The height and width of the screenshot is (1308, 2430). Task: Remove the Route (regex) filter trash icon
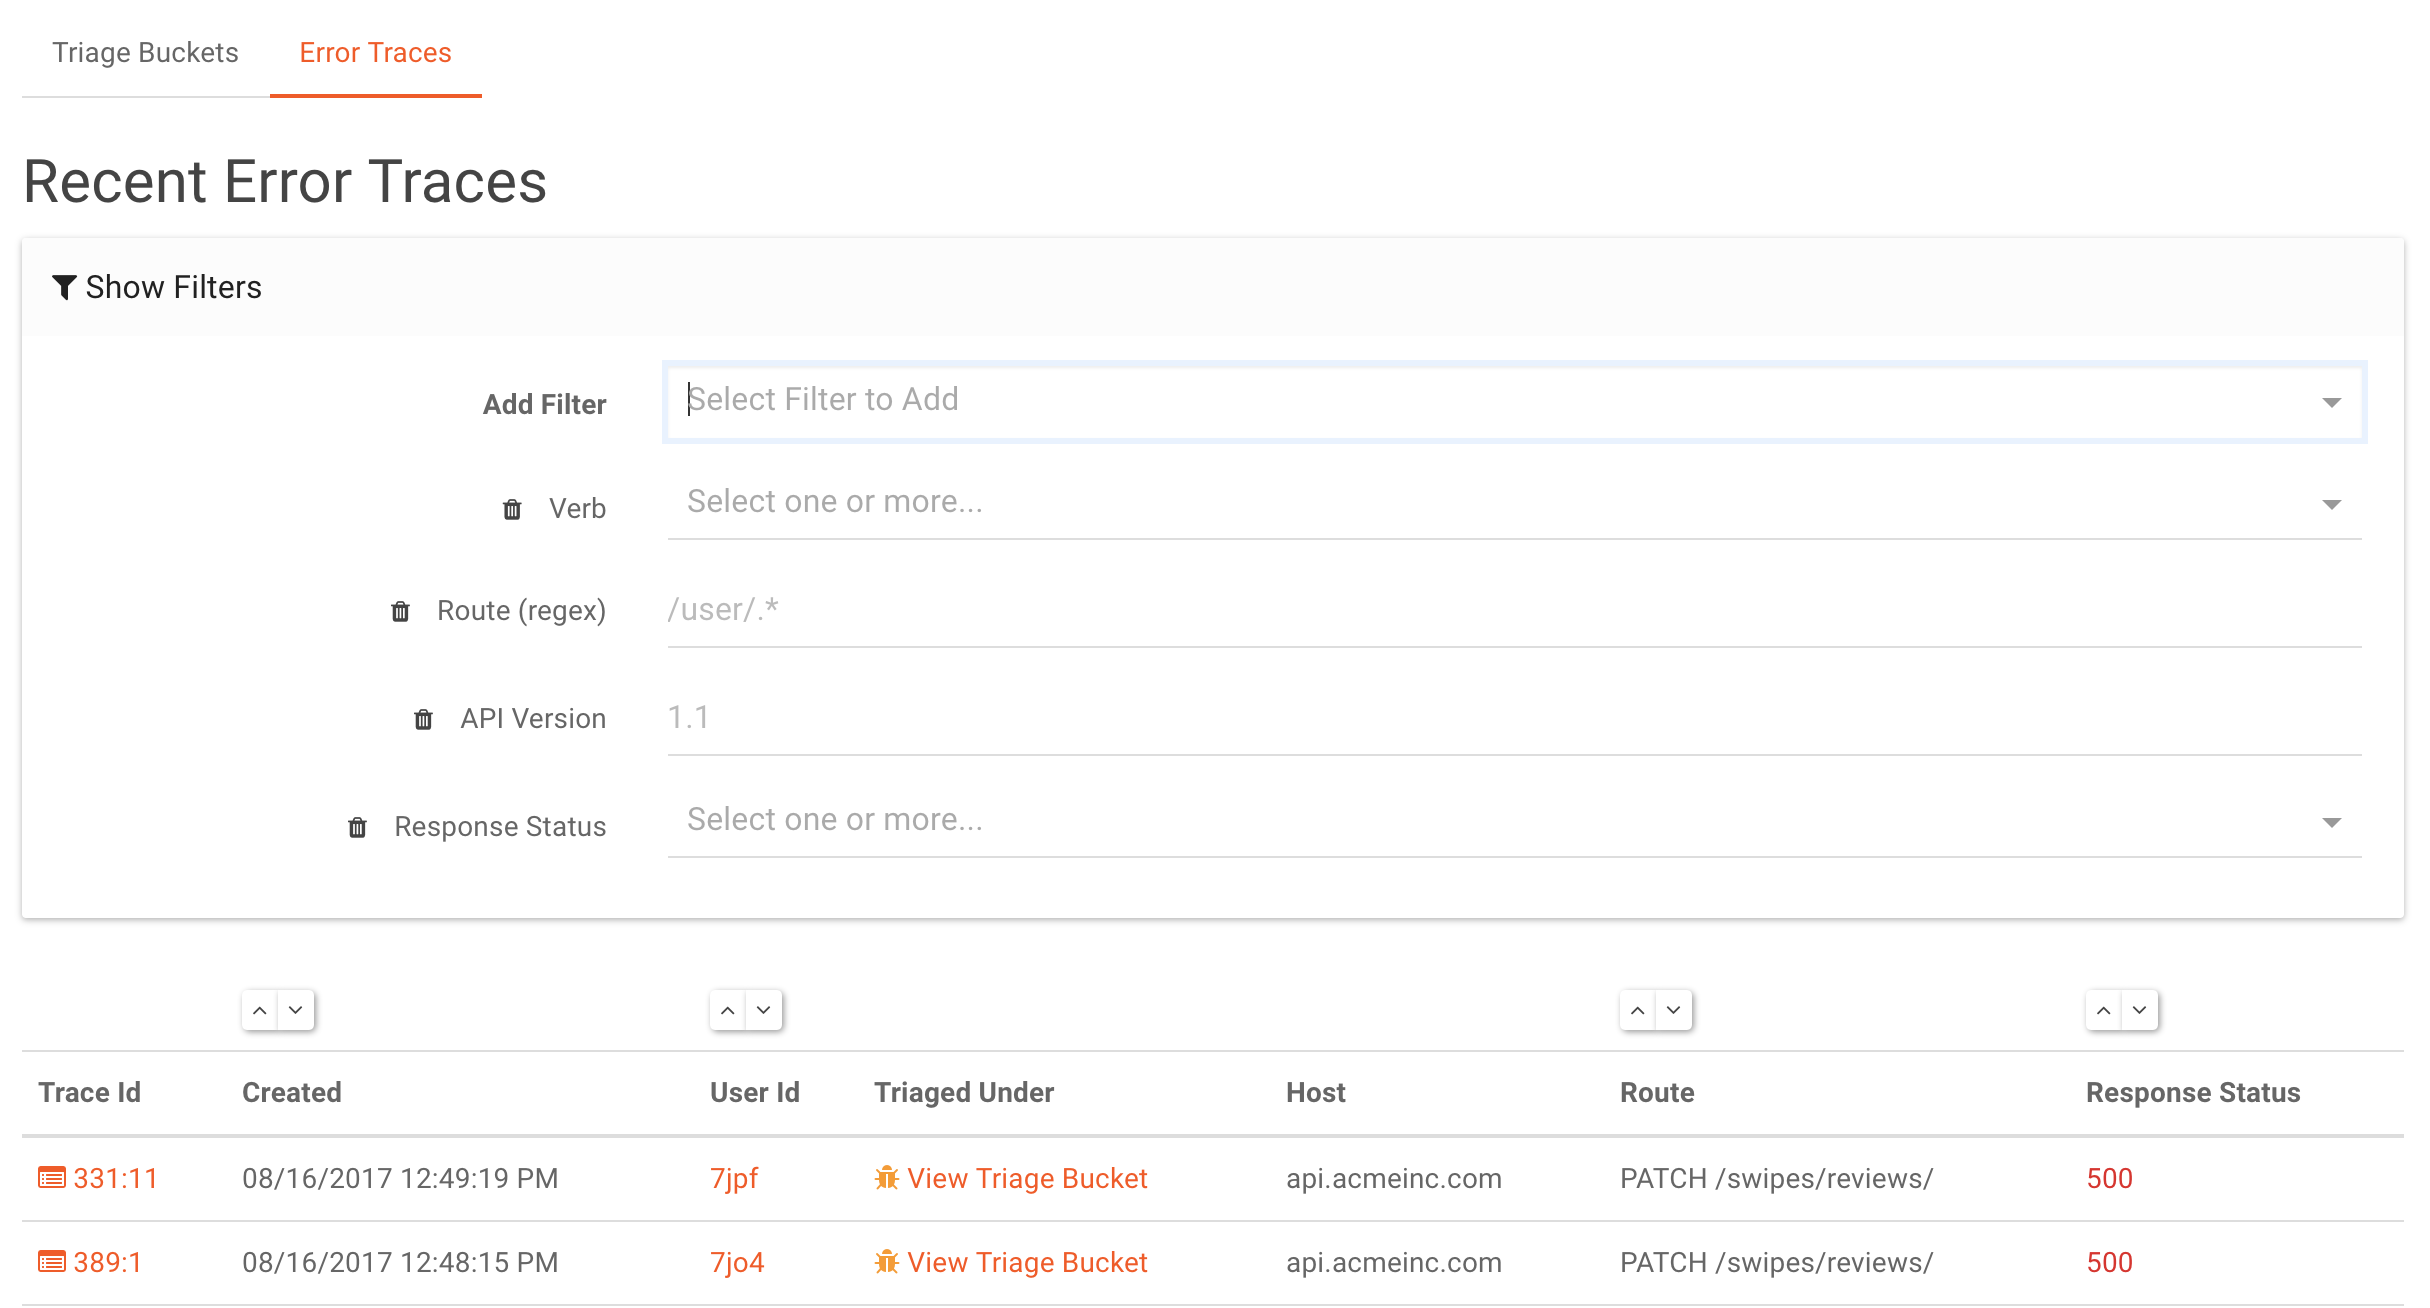[400, 611]
